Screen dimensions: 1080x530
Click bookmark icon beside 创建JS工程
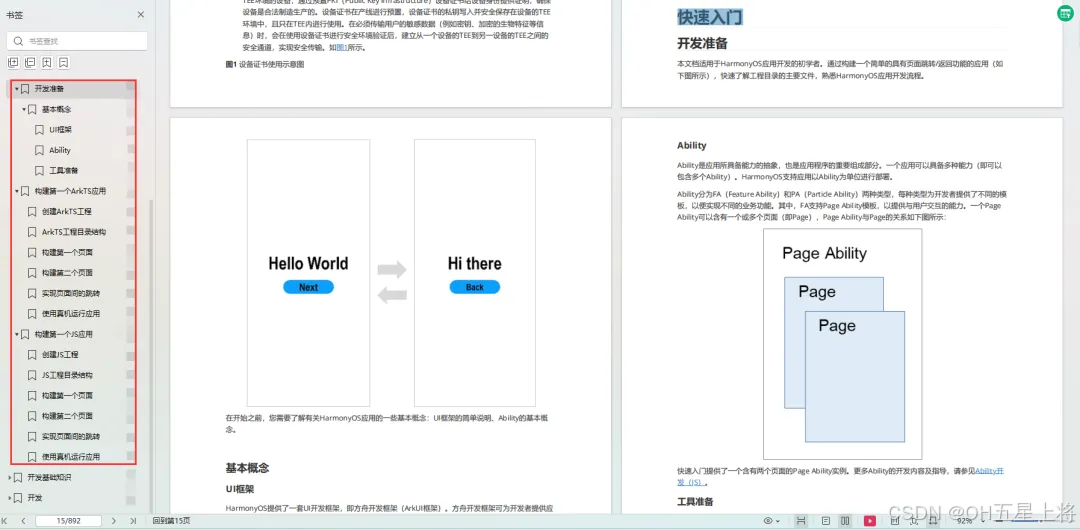[x=32, y=354]
